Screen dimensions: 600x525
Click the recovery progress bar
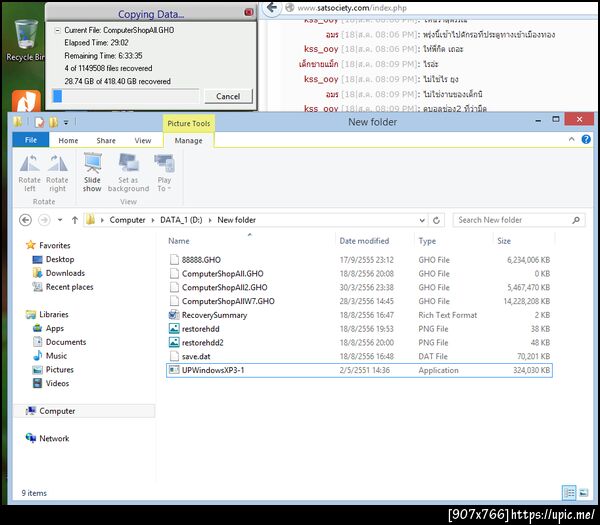126,96
